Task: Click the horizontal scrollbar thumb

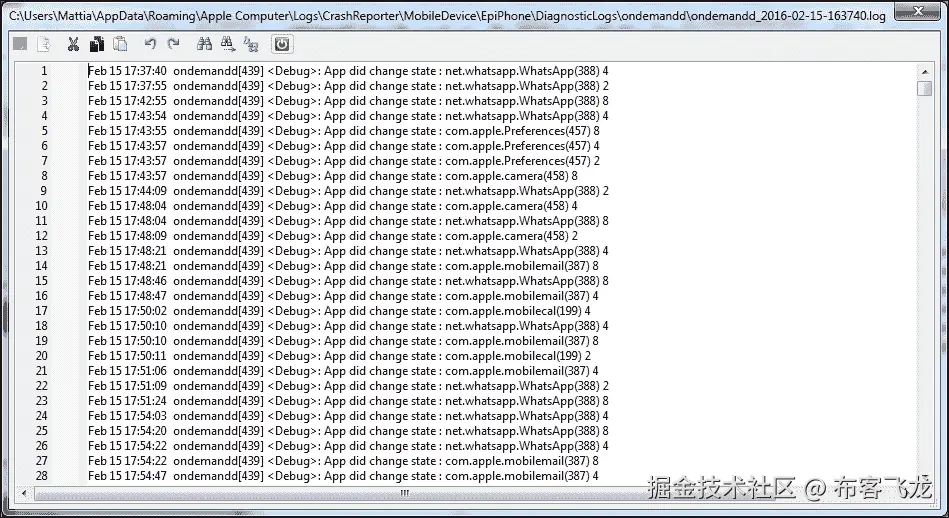Action: (x=404, y=493)
